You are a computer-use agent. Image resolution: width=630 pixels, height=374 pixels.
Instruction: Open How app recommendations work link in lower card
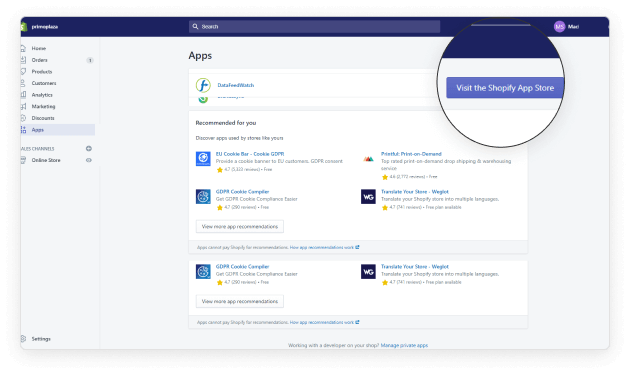click(325, 322)
